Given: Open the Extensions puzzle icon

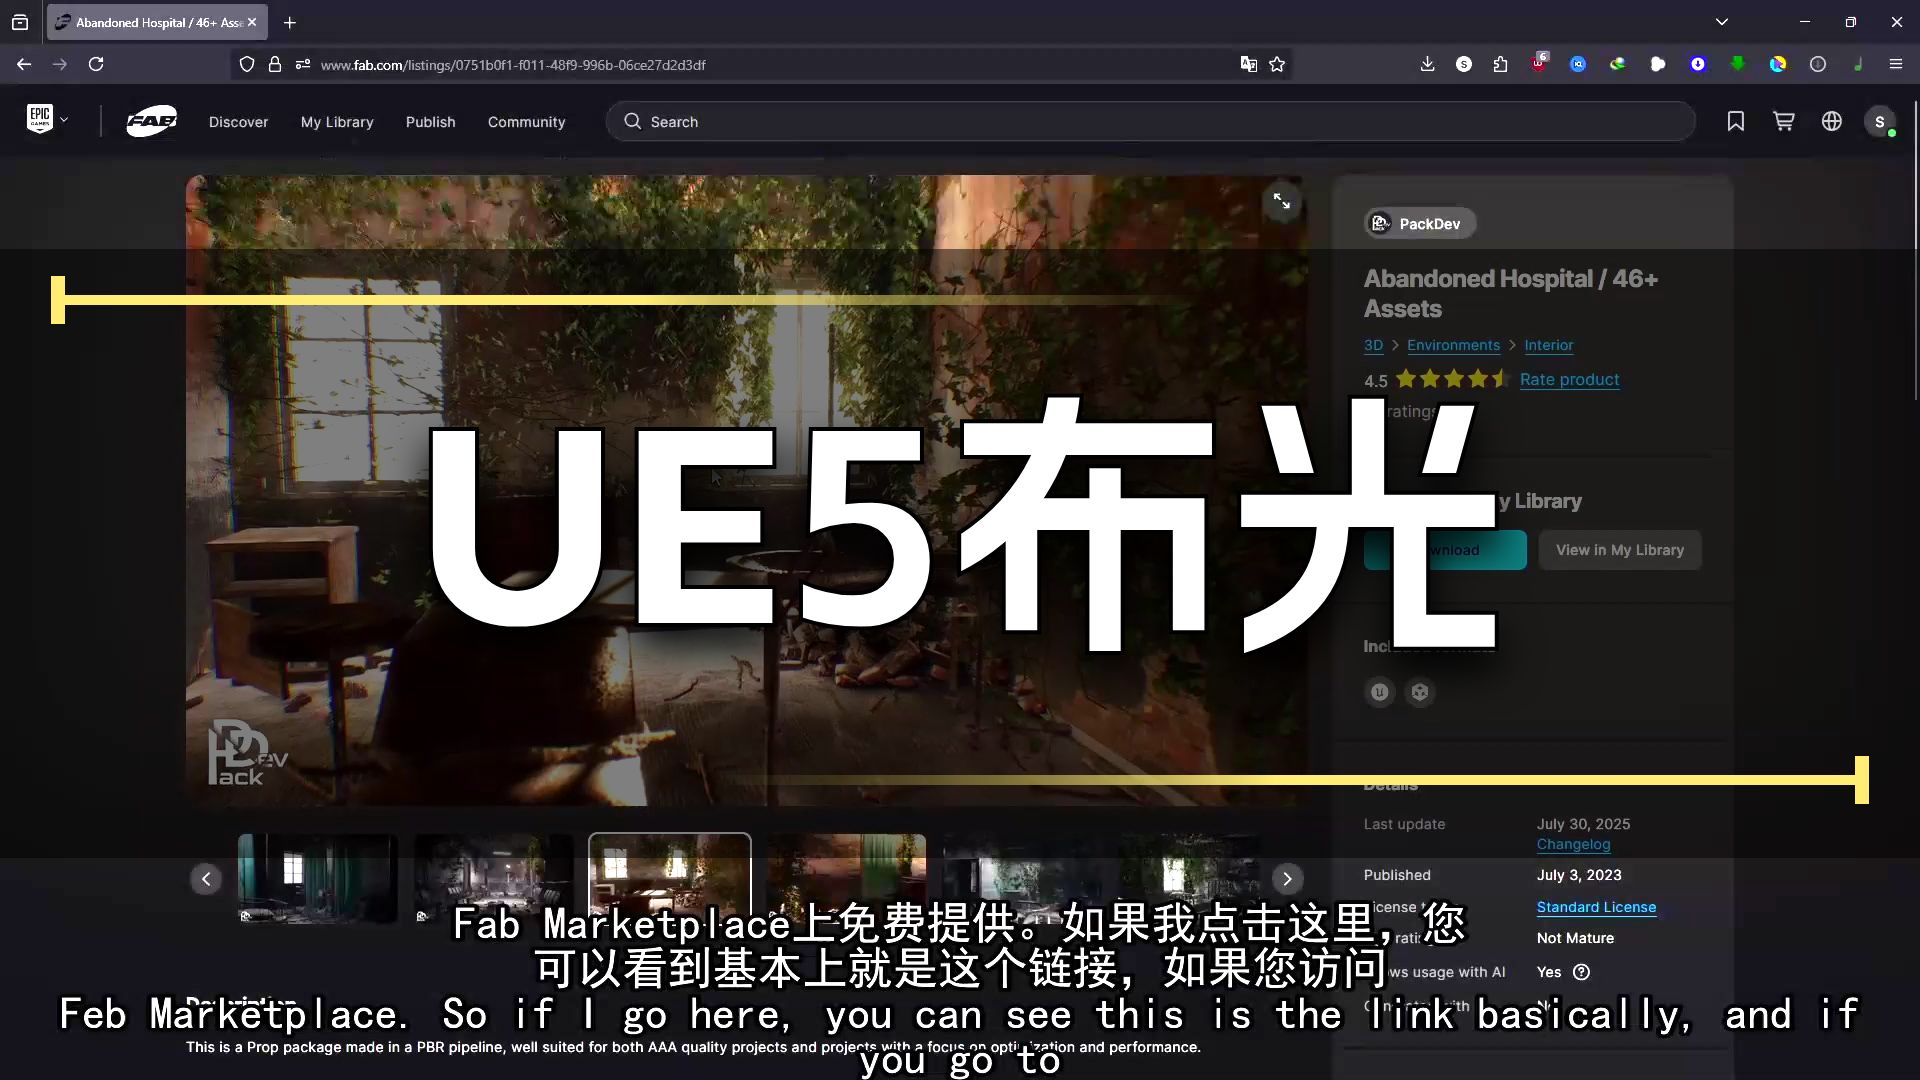Looking at the screenshot, I should coord(1500,64).
